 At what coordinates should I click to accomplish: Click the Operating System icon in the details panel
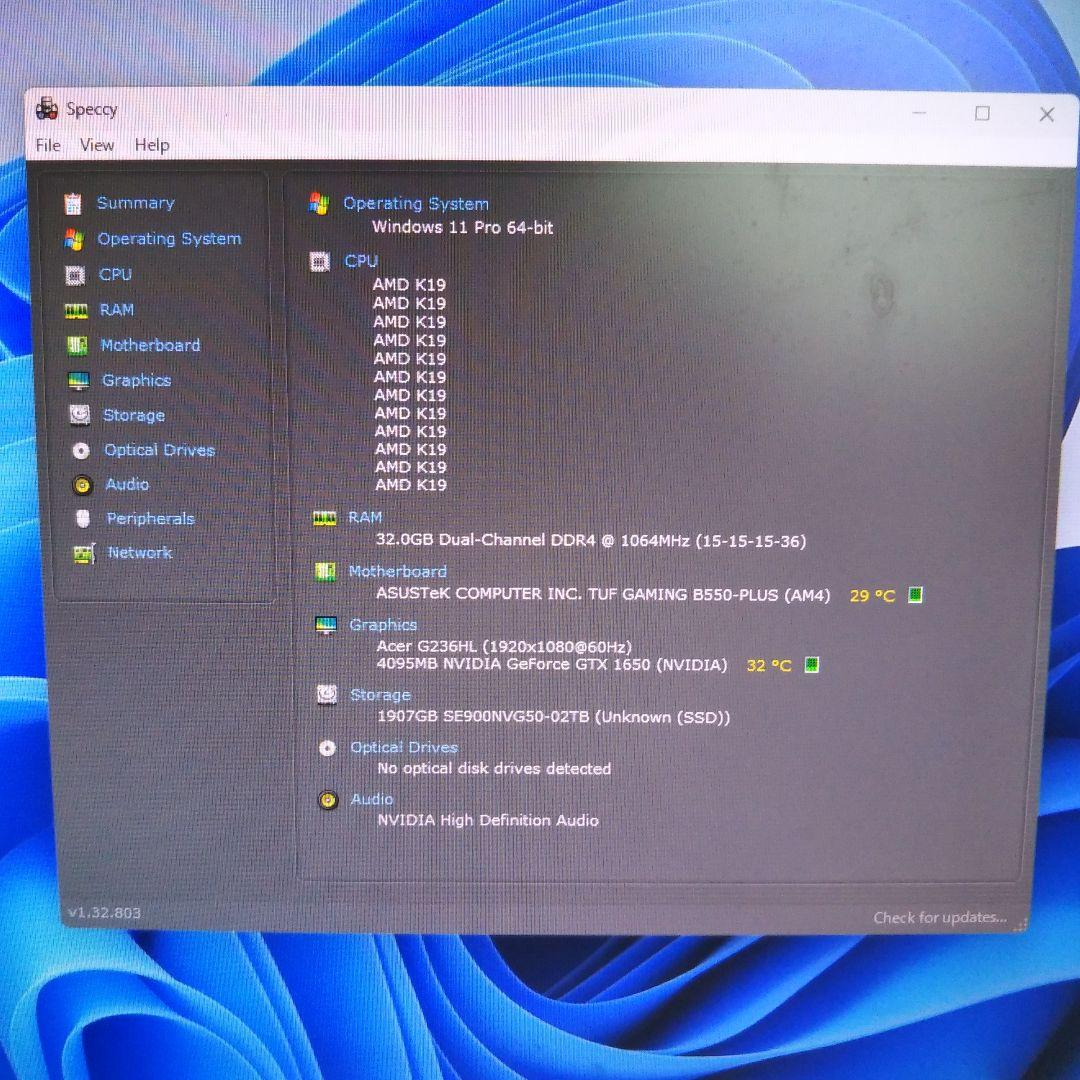[321, 202]
